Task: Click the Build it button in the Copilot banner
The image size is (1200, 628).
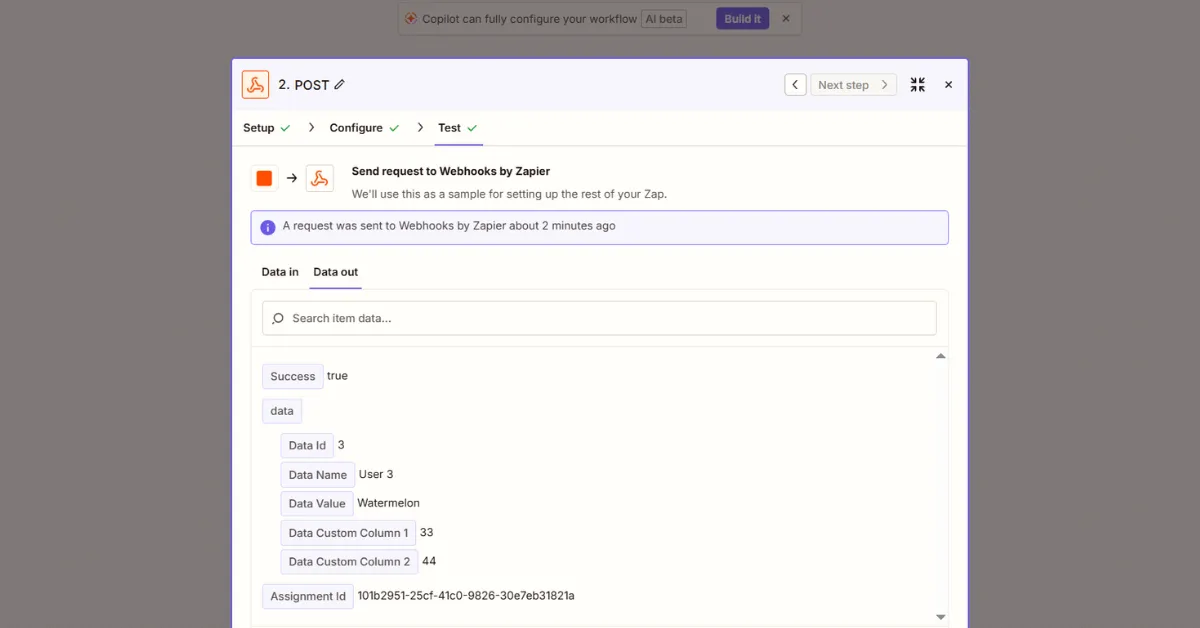Action: [x=742, y=18]
